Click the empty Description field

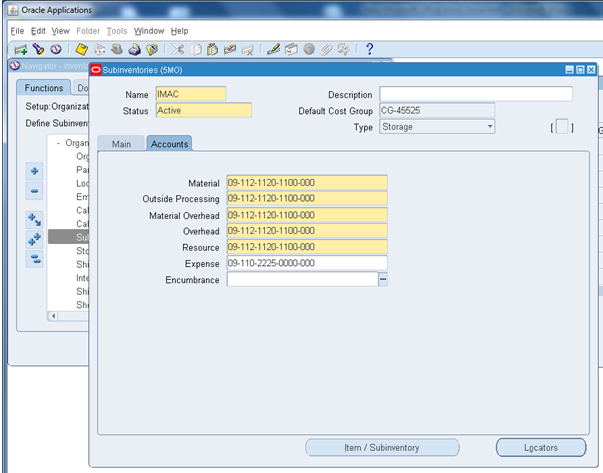click(x=476, y=94)
